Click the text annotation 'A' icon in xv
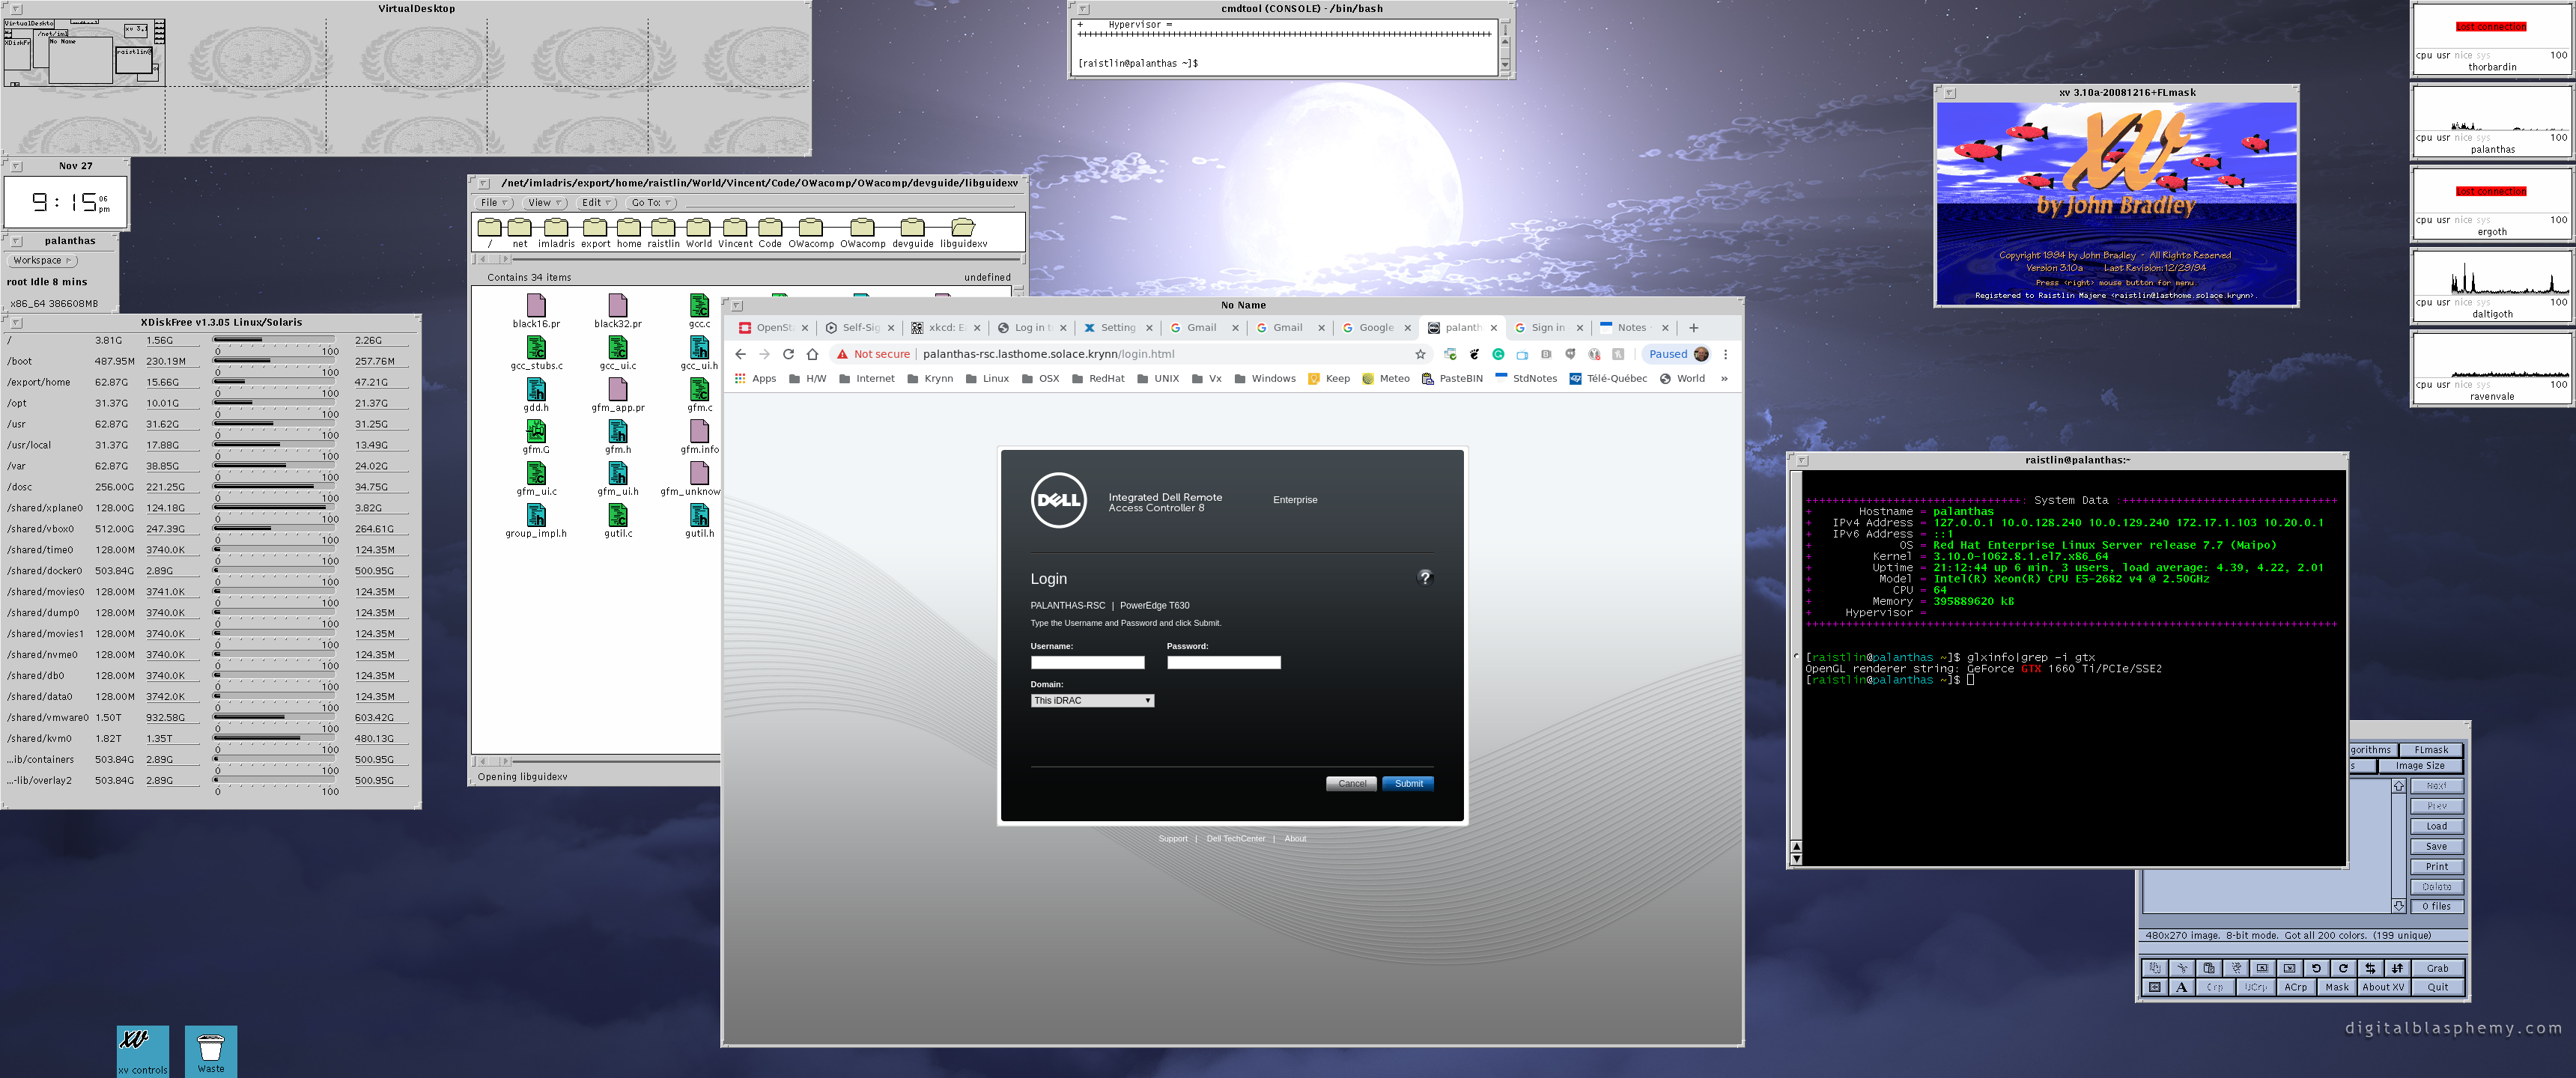This screenshot has width=2576, height=1078. [2181, 987]
